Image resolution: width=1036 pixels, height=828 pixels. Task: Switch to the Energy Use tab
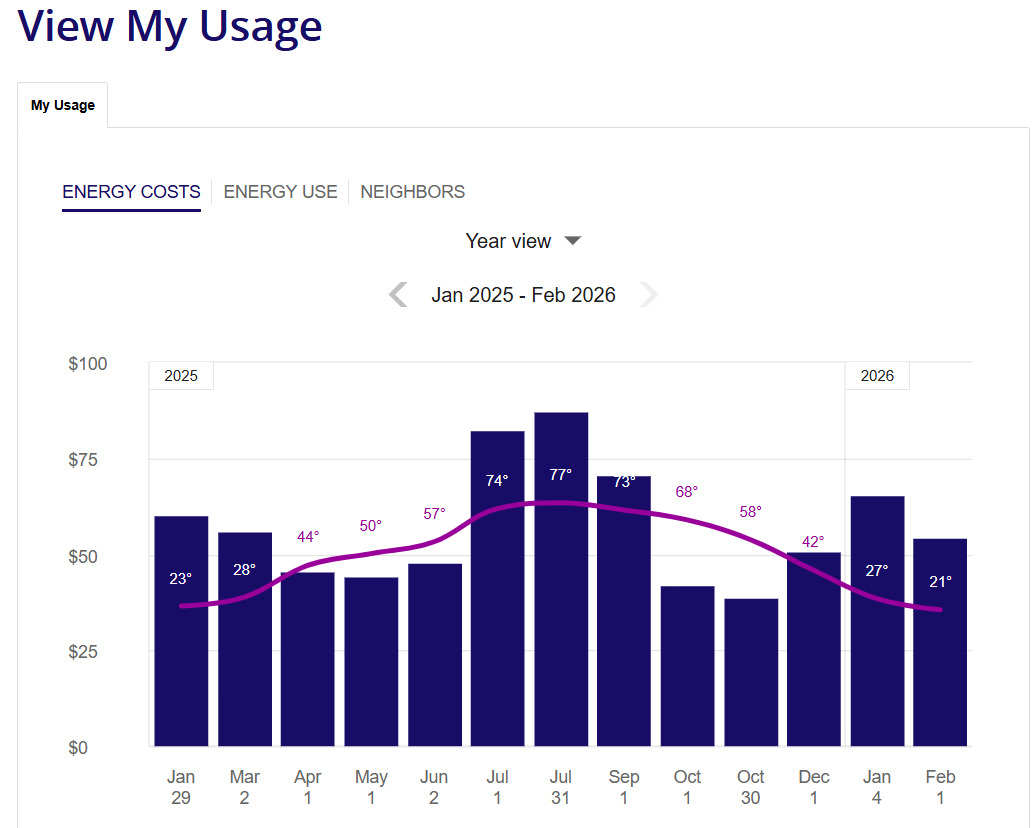coord(280,192)
